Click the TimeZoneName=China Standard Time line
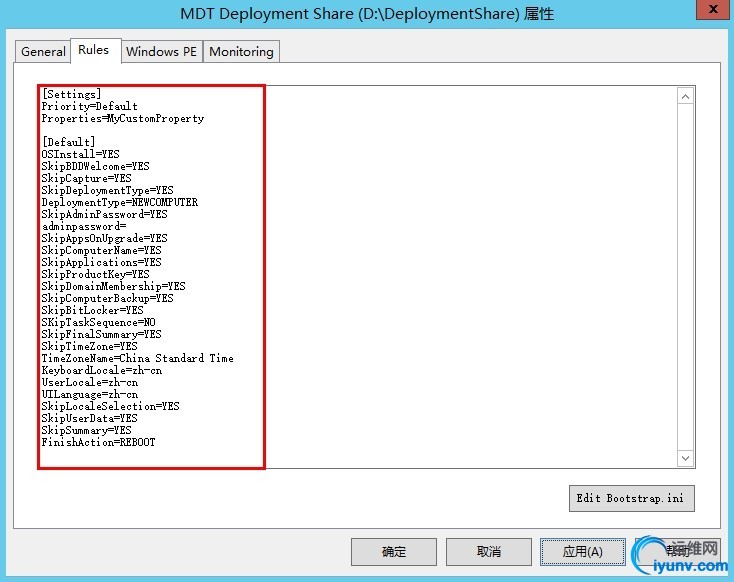Image resolution: width=734 pixels, height=582 pixels. 138,359
